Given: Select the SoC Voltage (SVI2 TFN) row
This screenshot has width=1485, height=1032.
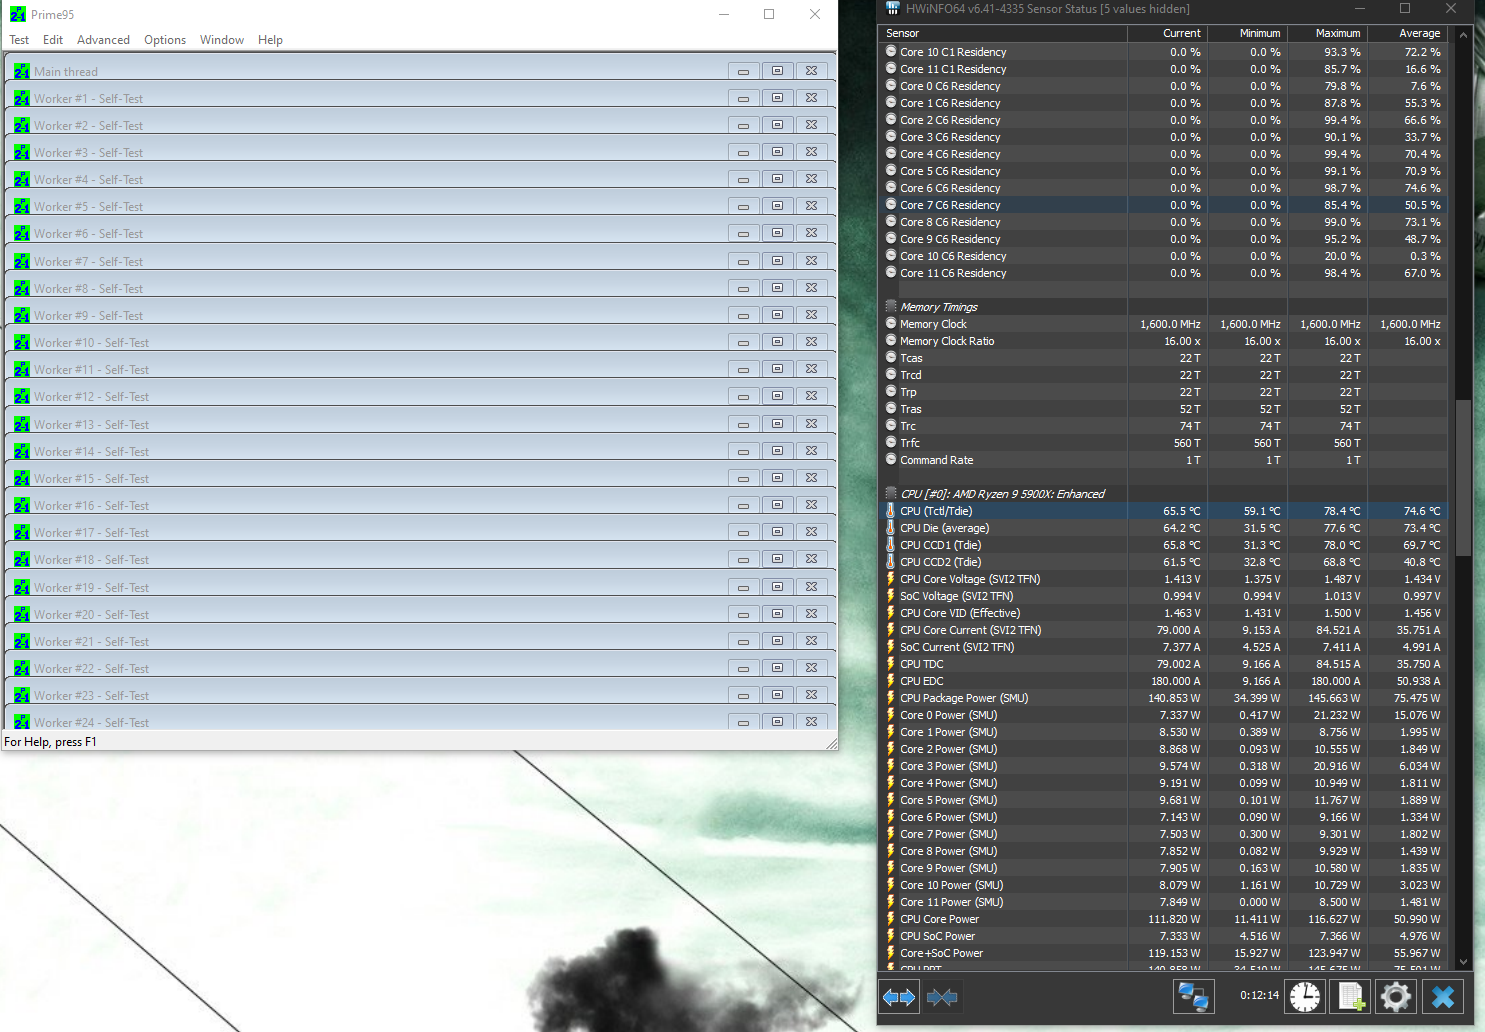Looking at the screenshot, I should pyautogui.click(x=1163, y=596).
